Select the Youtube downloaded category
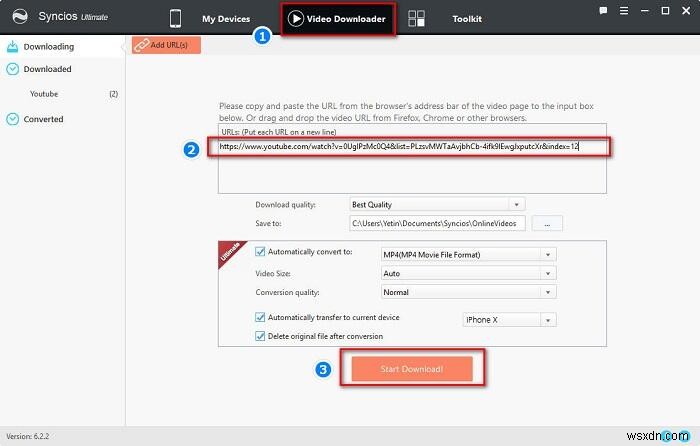The height and width of the screenshot is (446, 700). tap(44, 94)
